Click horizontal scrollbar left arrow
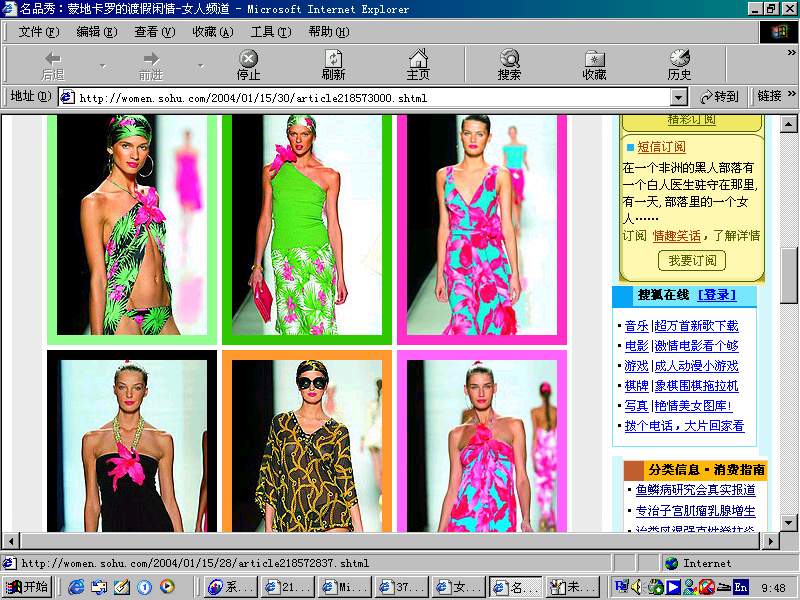The image size is (800, 600). pos(11,541)
